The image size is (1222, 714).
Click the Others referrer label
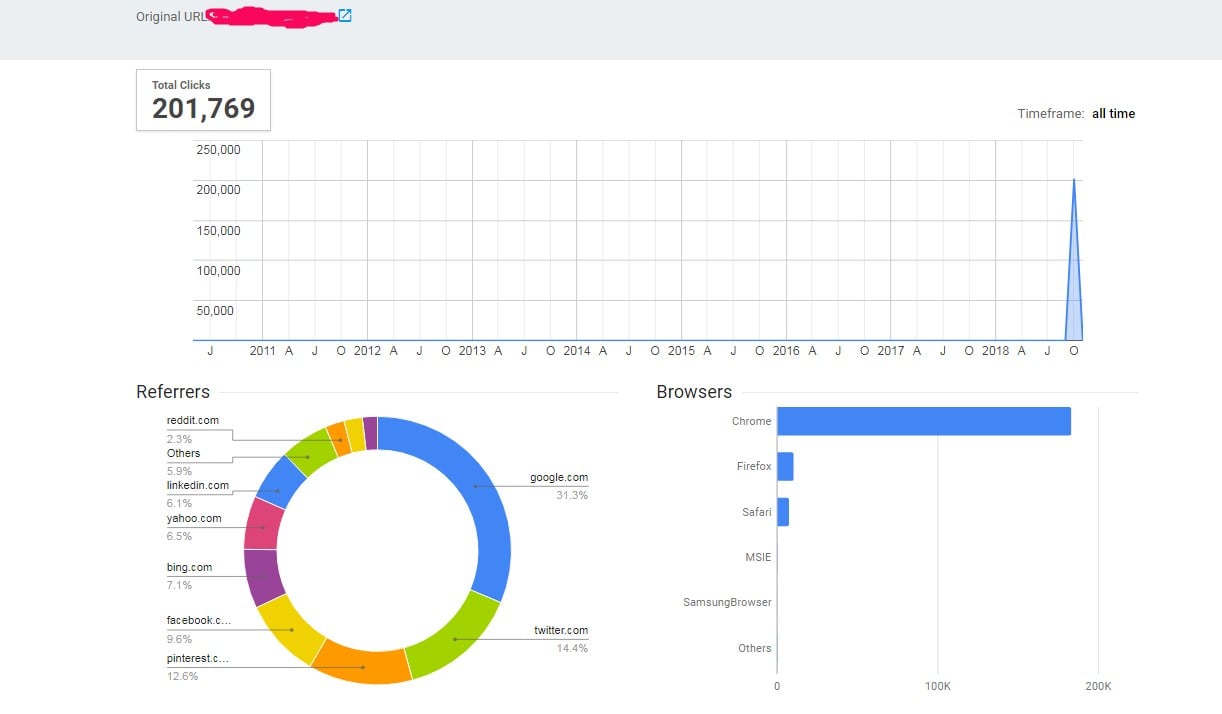pyautogui.click(x=183, y=454)
